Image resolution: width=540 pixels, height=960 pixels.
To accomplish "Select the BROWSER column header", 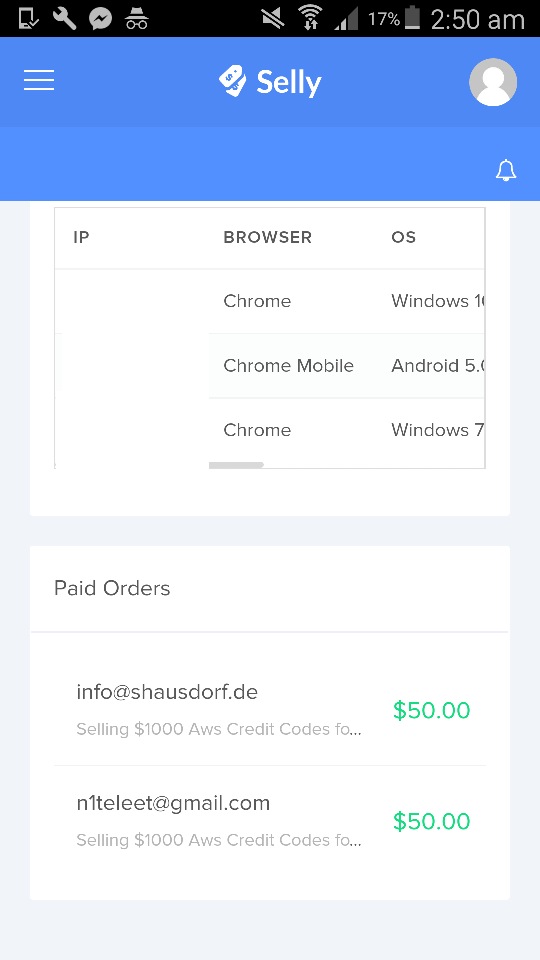I will pyautogui.click(x=268, y=237).
